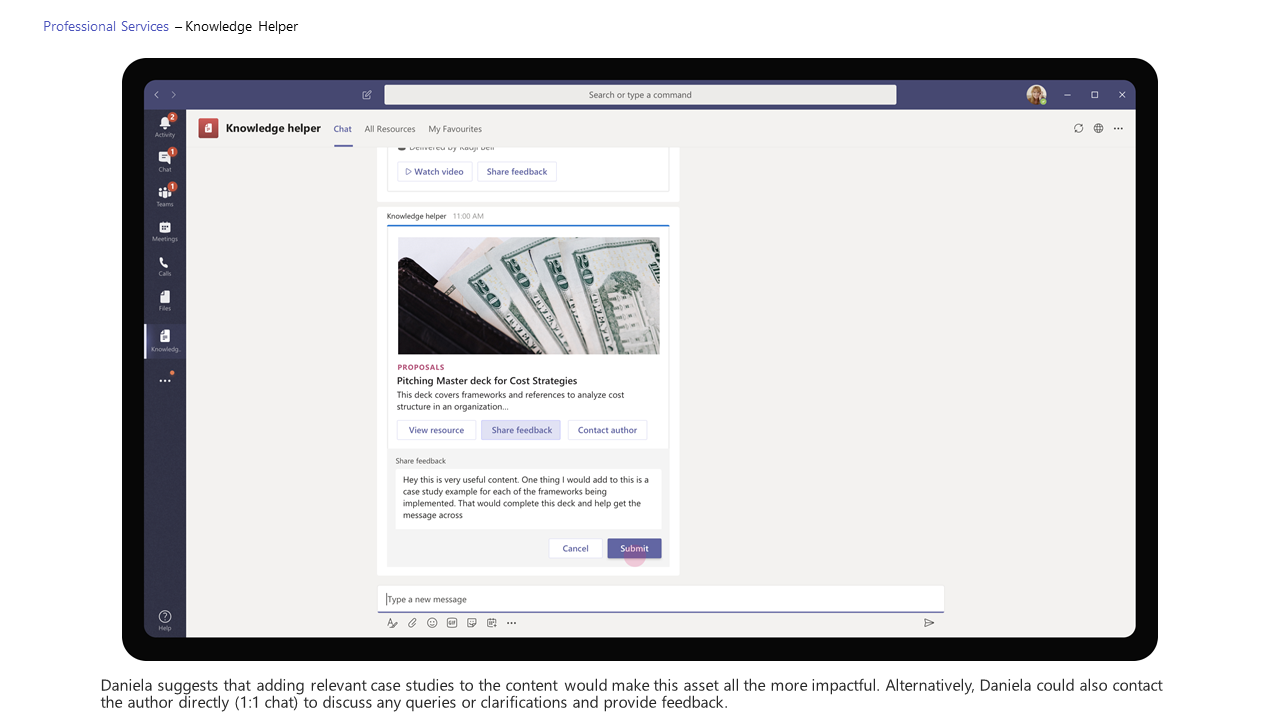This screenshot has height=720, width=1280.
Task: Click the globe icon in tab header
Action: (x=1098, y=128)
